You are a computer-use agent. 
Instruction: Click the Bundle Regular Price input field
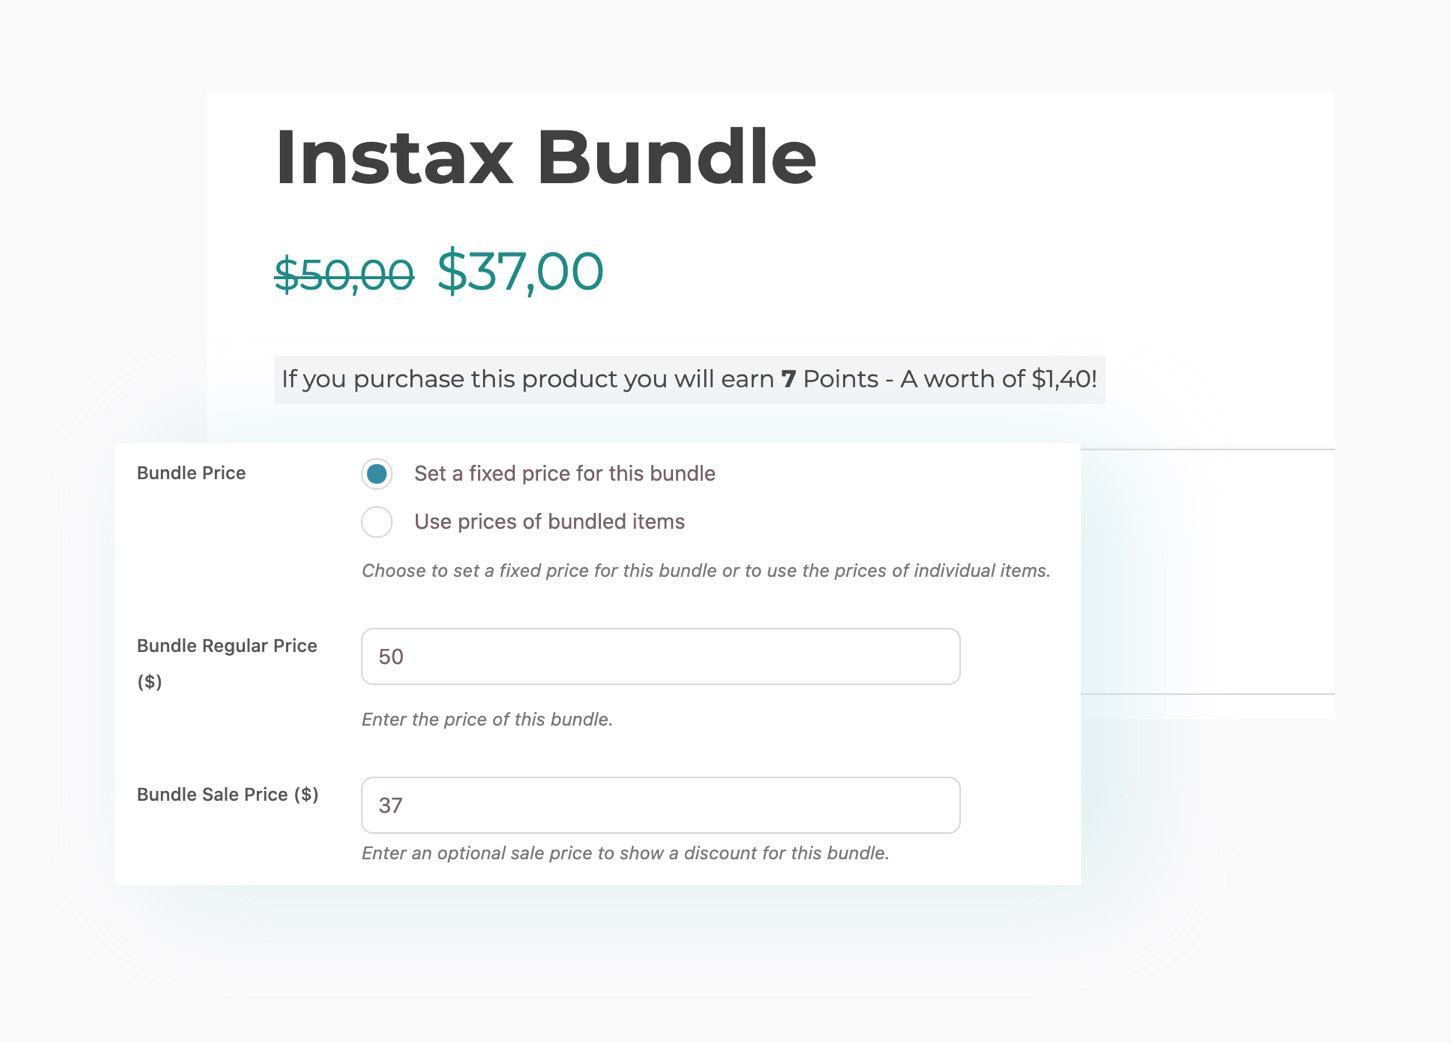(x=661, y=657)
